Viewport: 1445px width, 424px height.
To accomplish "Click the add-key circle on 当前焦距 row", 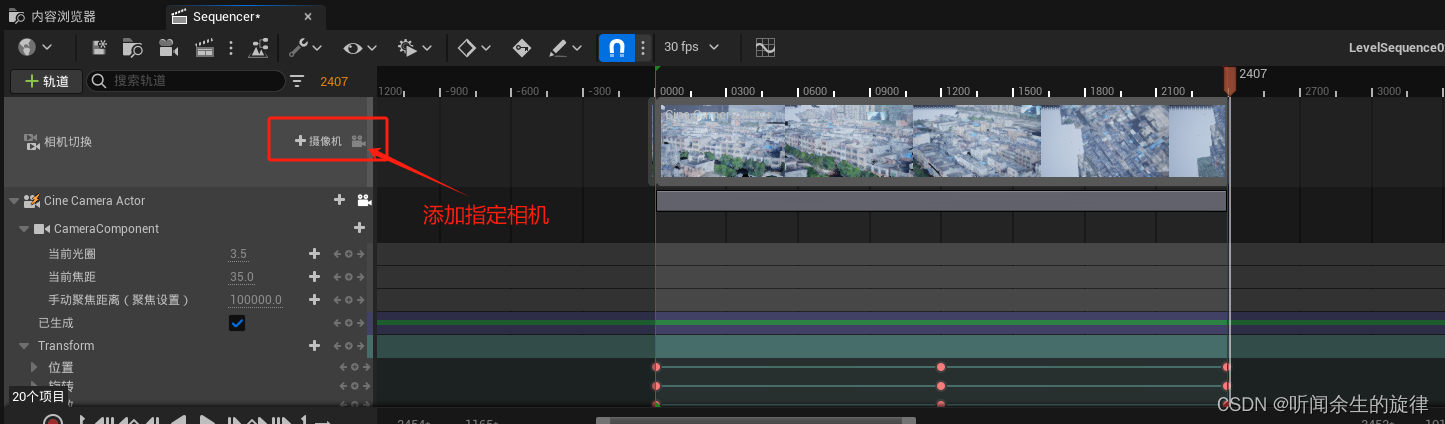I will (349, 277).
